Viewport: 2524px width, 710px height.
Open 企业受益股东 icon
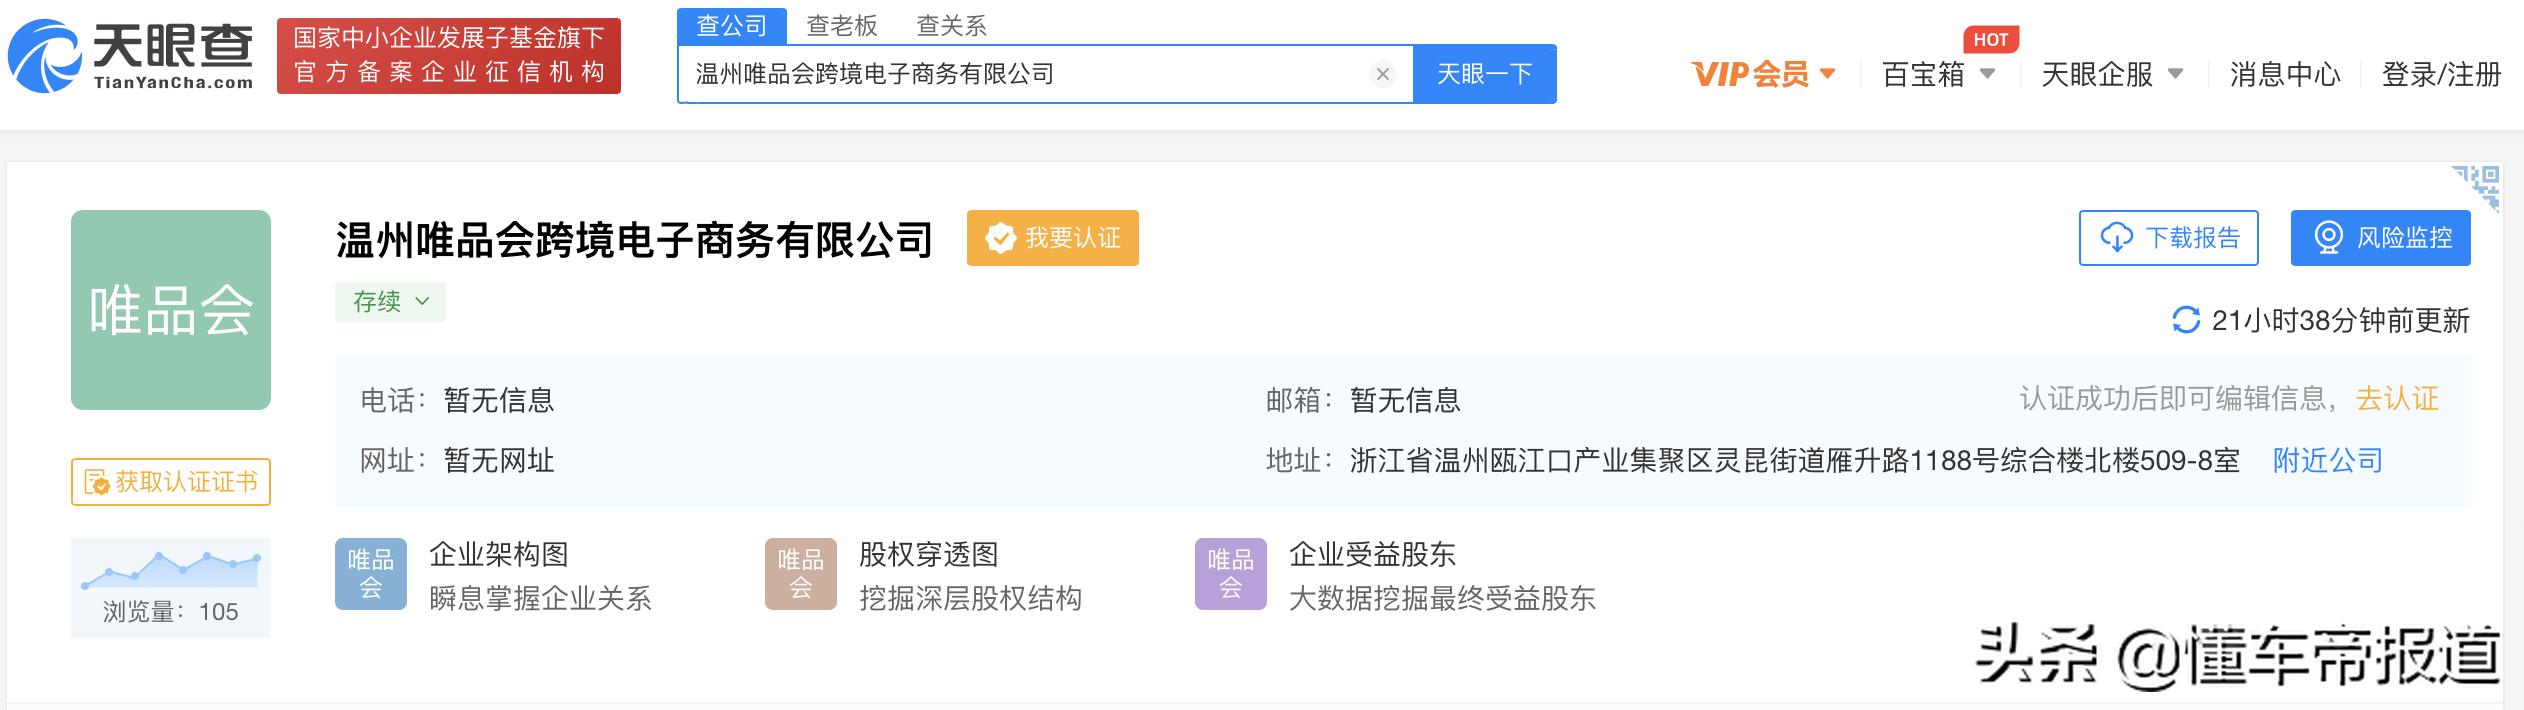(x=1231, y=574)
